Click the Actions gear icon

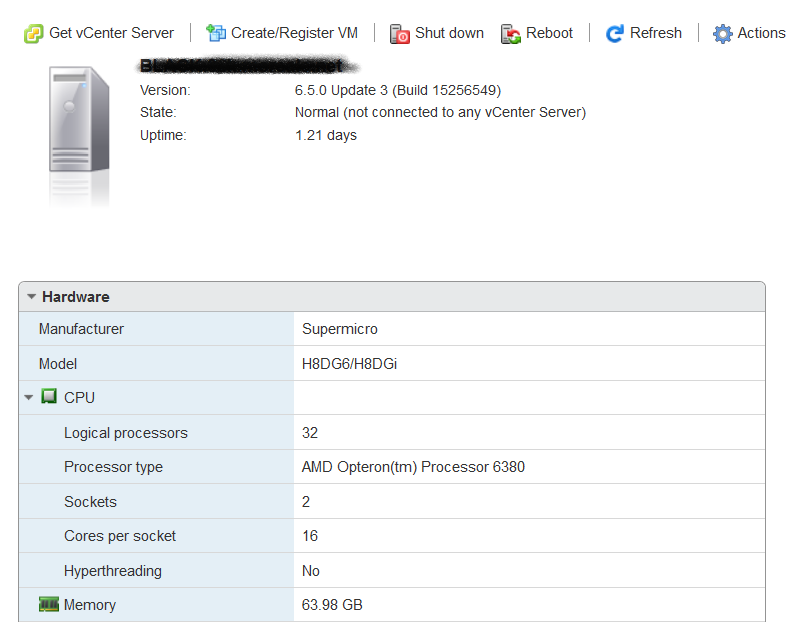(x=722, y=34)
